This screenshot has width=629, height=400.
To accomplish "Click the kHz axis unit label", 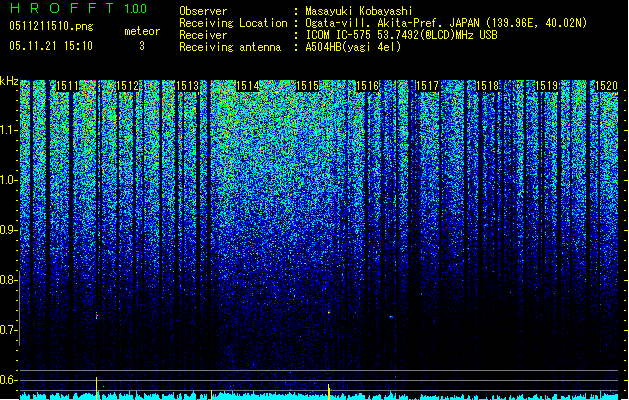I will pyautogui.click(x=9, y=81).
